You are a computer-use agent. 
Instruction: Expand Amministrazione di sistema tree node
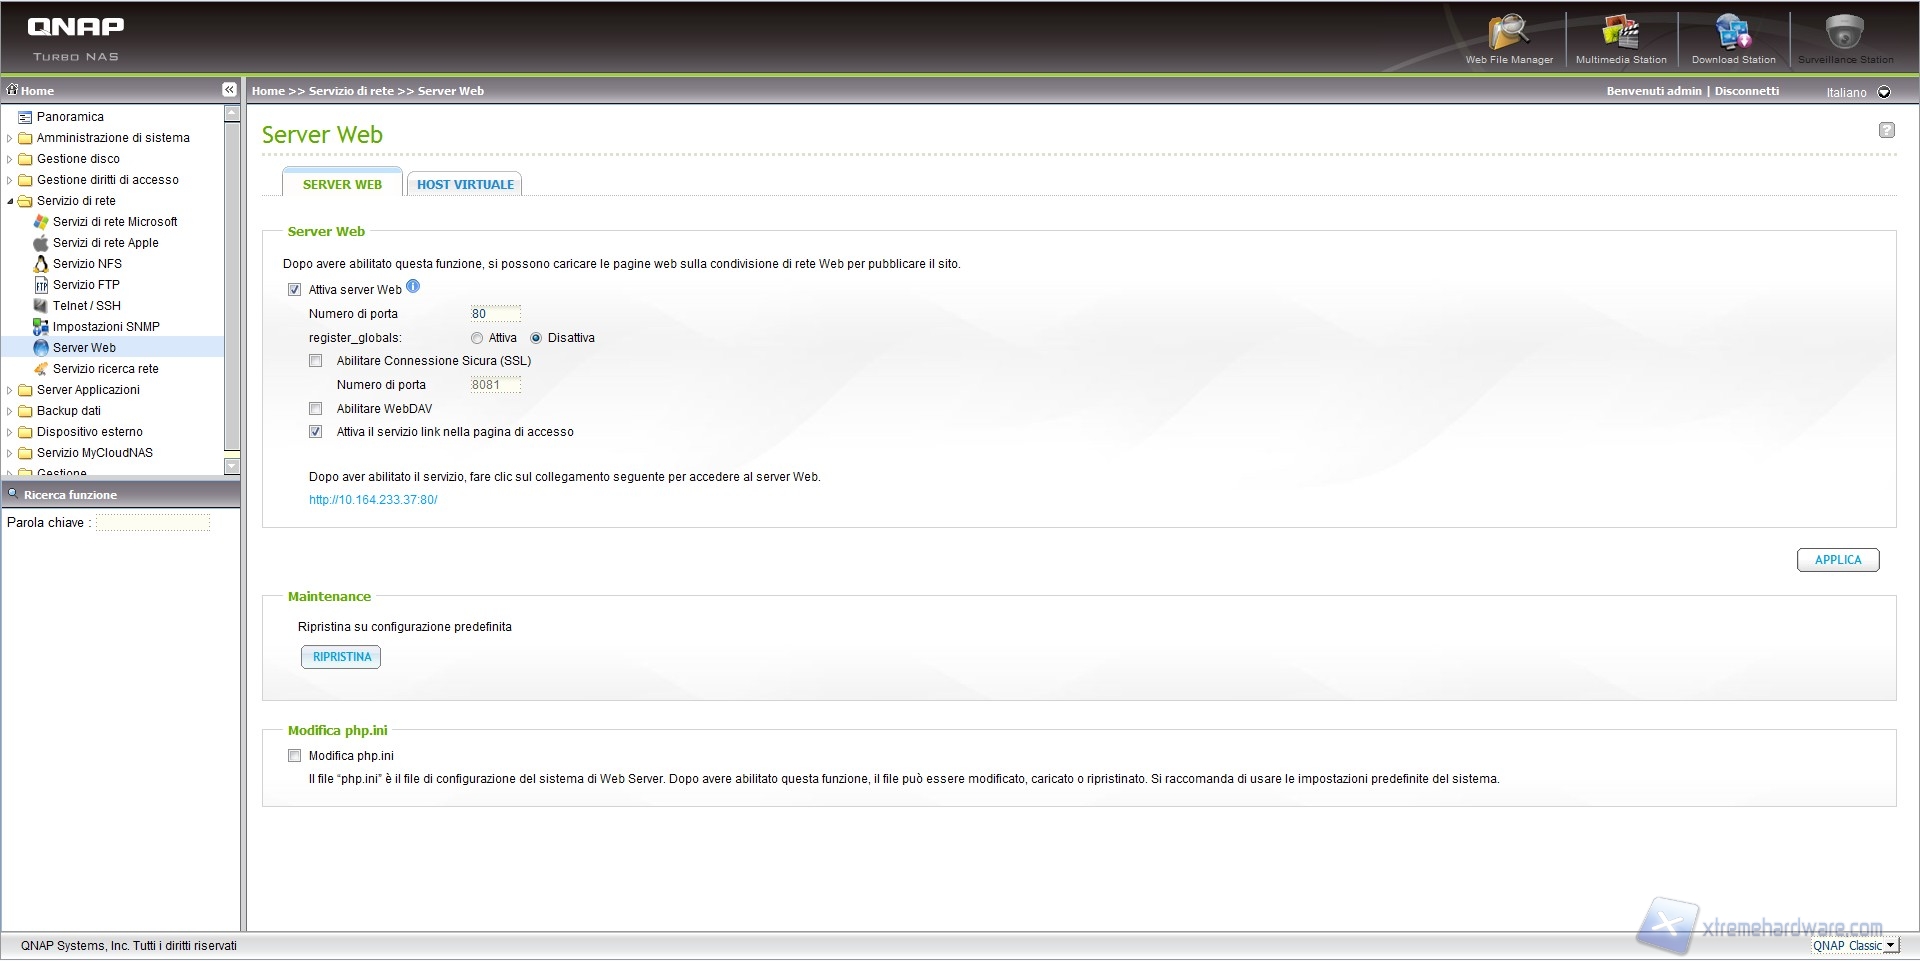coord(10,138)
